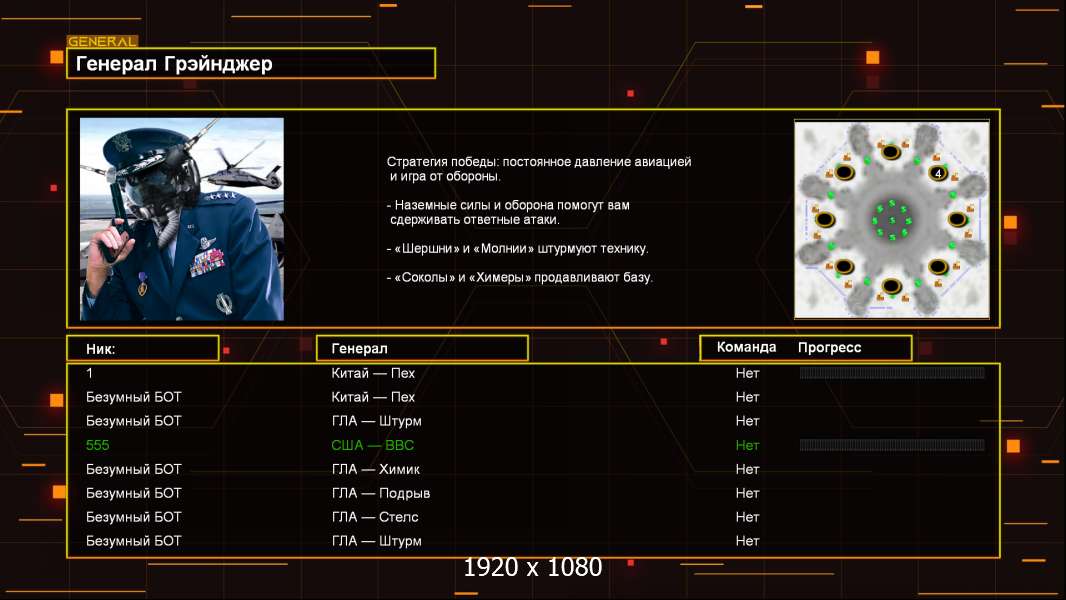Click the tip about «Шершни» и «Молнии»
Screen dimensions: 1066x600
point(517,249)
